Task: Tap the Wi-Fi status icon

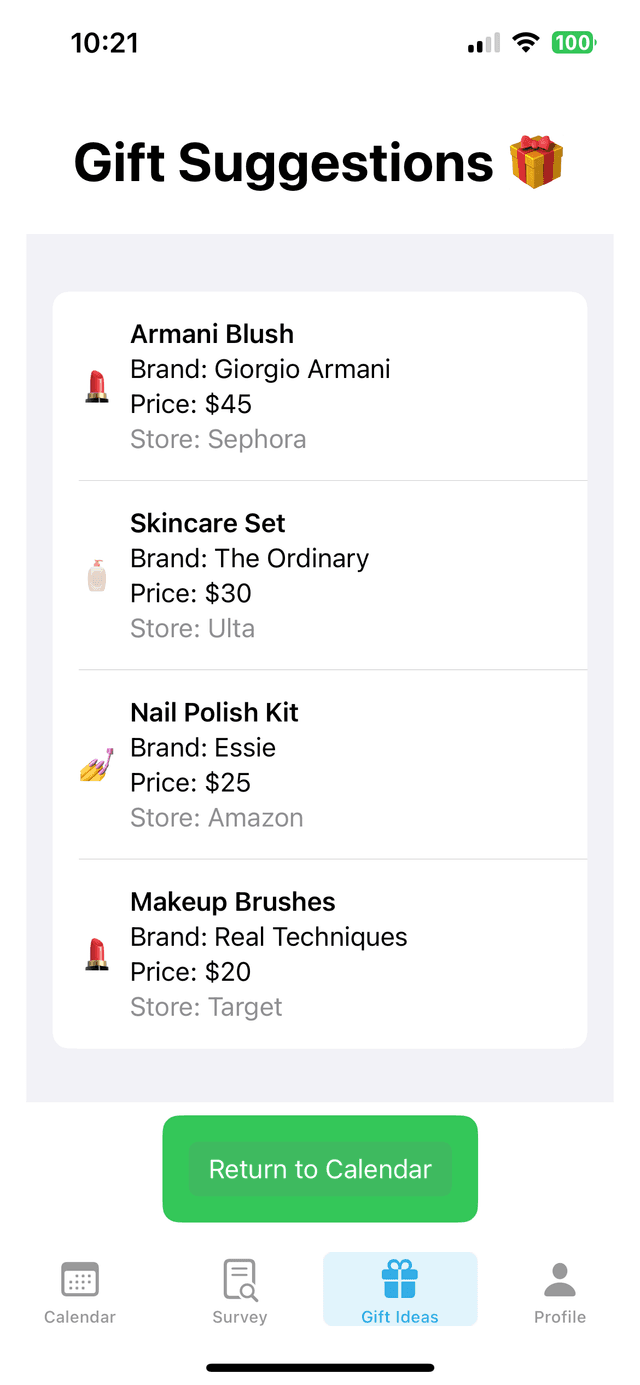Action: pos(525,43)
